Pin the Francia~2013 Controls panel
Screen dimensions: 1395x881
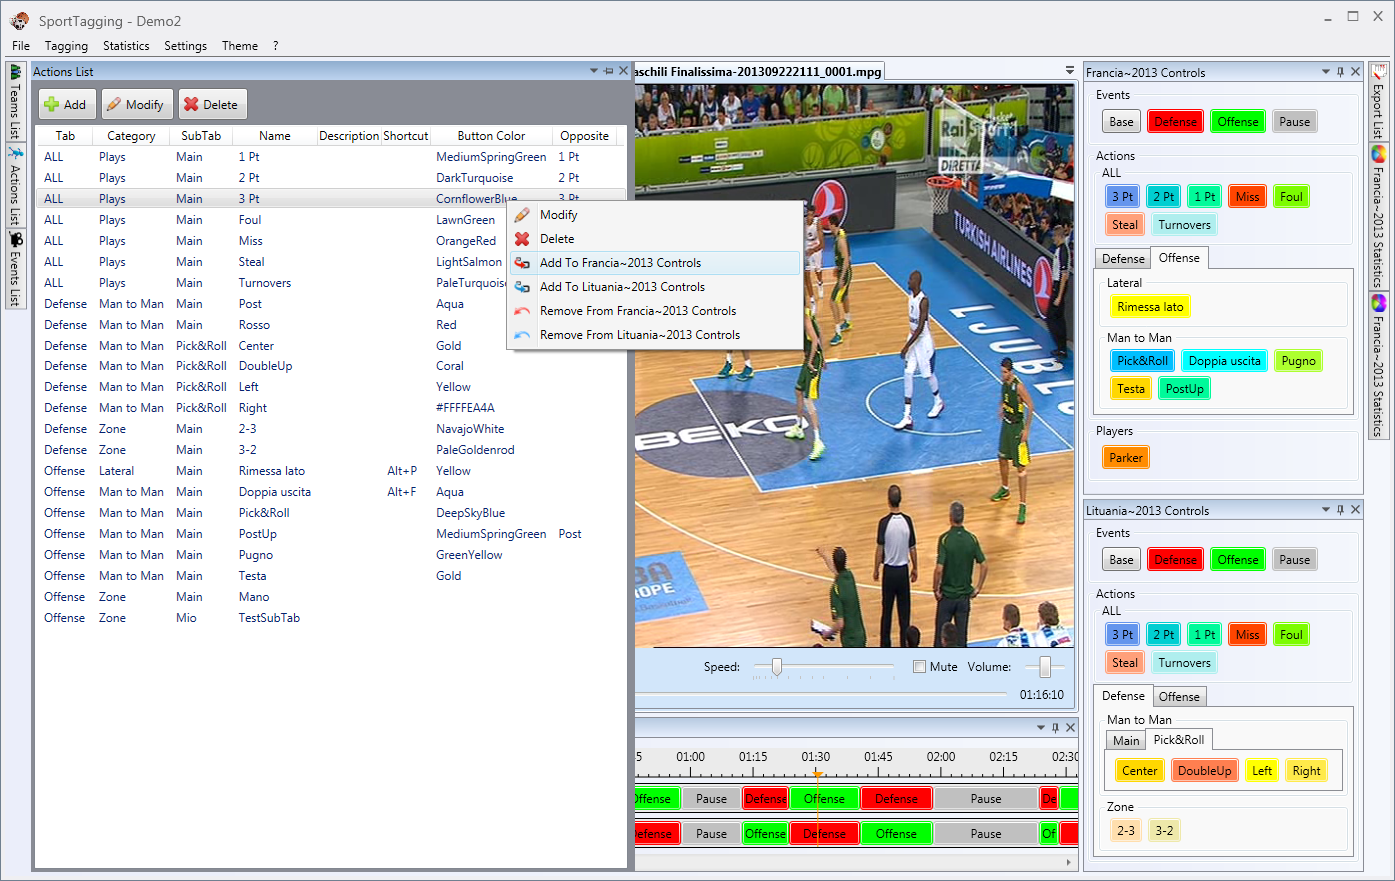click(x=1341, y=72)
